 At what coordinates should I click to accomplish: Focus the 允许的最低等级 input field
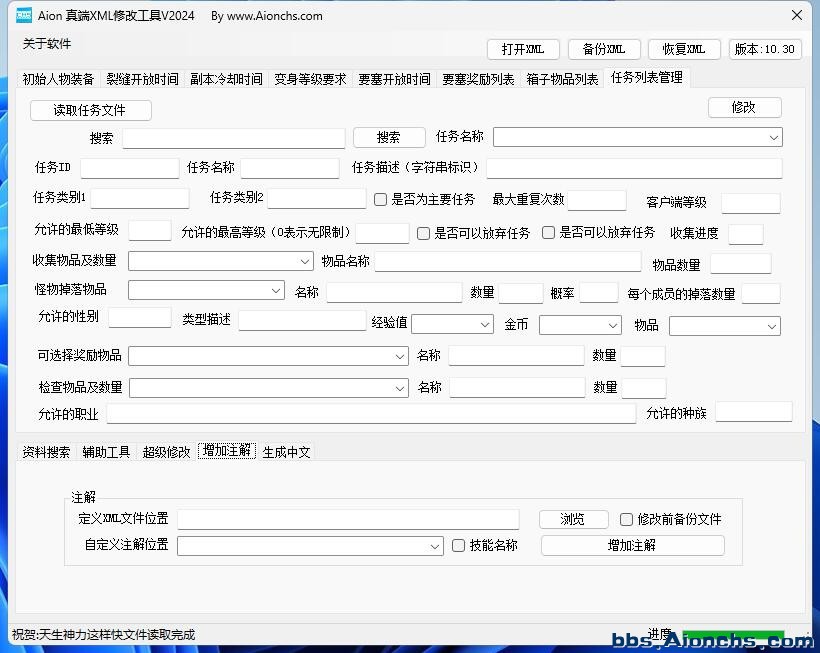[150, 231]
